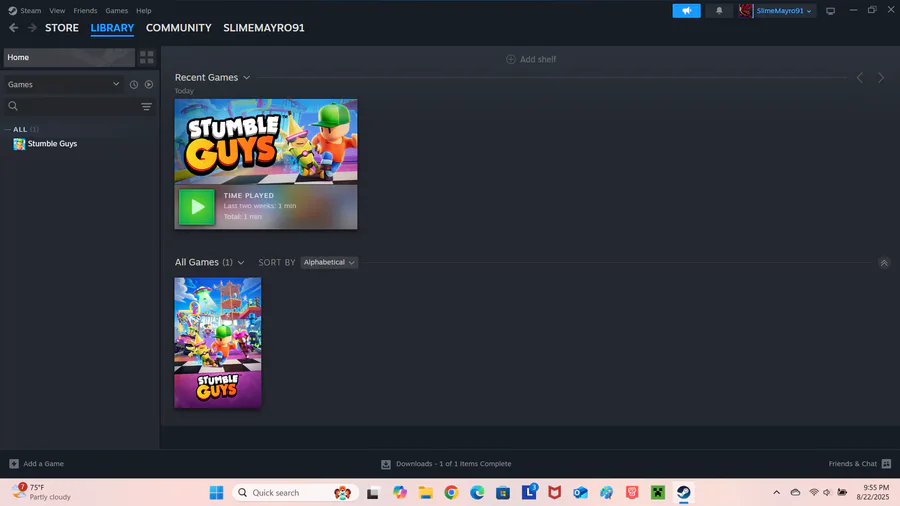Open Downloads status in the bottom bar
Image resolution: width=900 pixels, height=506 pixels.
pyautogui.click(x=446, y=464)
